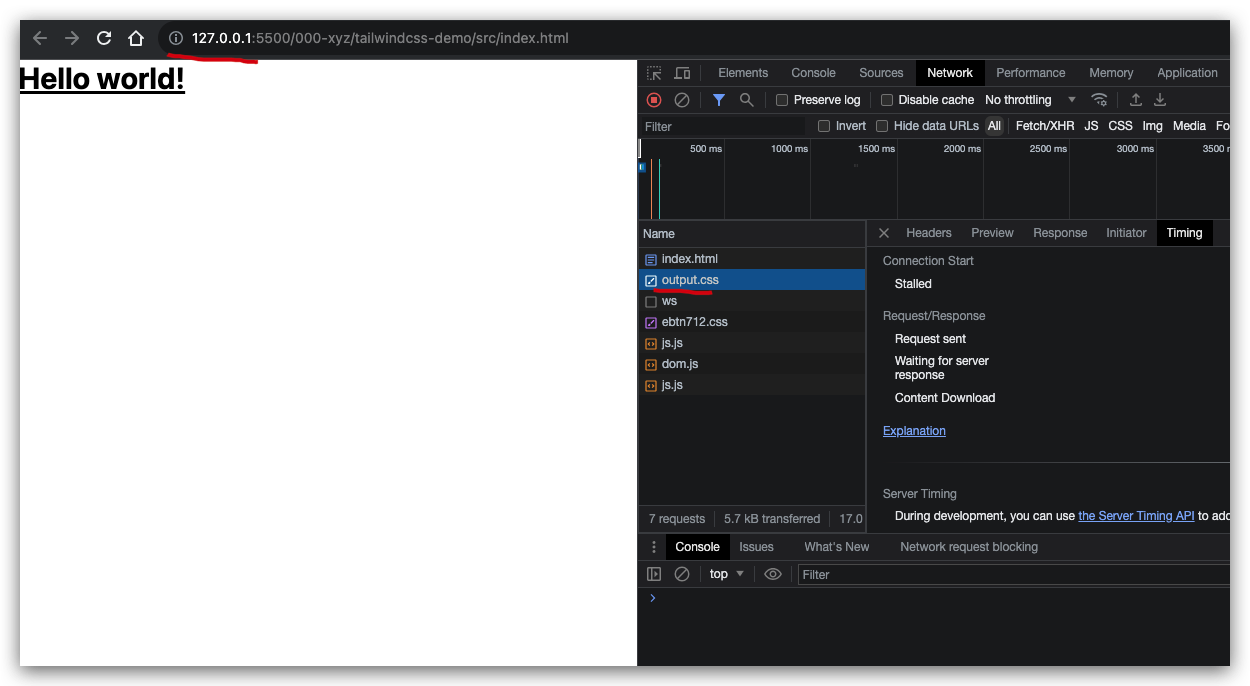The image size is (1250, 686).
Task: Show the Initiator tab of the request
Action: coord(1126,233)
